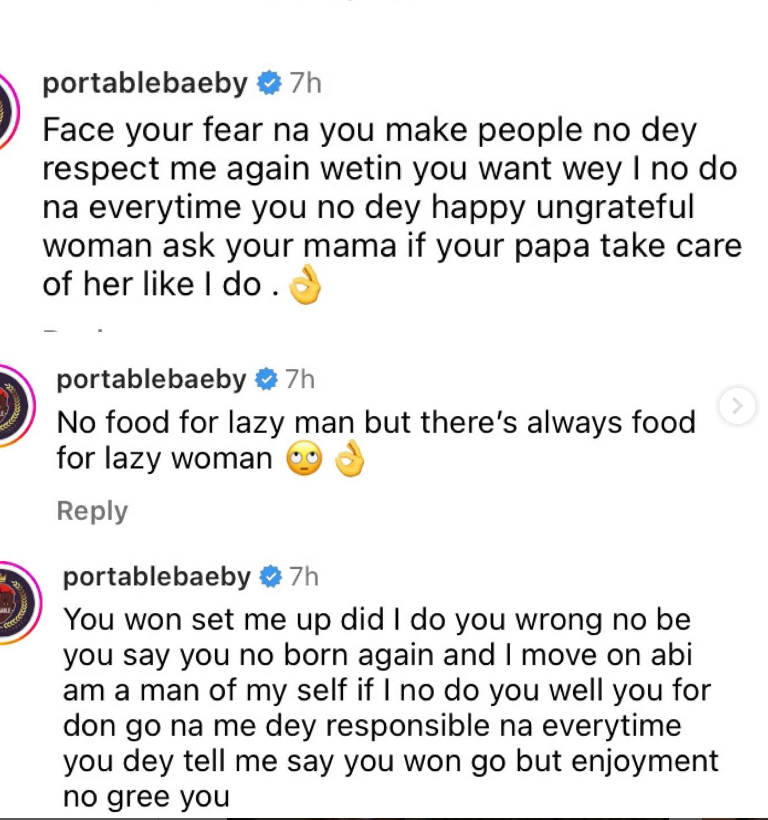The width and height of the screenshot is (768, 820).
Task: Open the portablebaeby username on the first comment
Action: coord(147,84)
